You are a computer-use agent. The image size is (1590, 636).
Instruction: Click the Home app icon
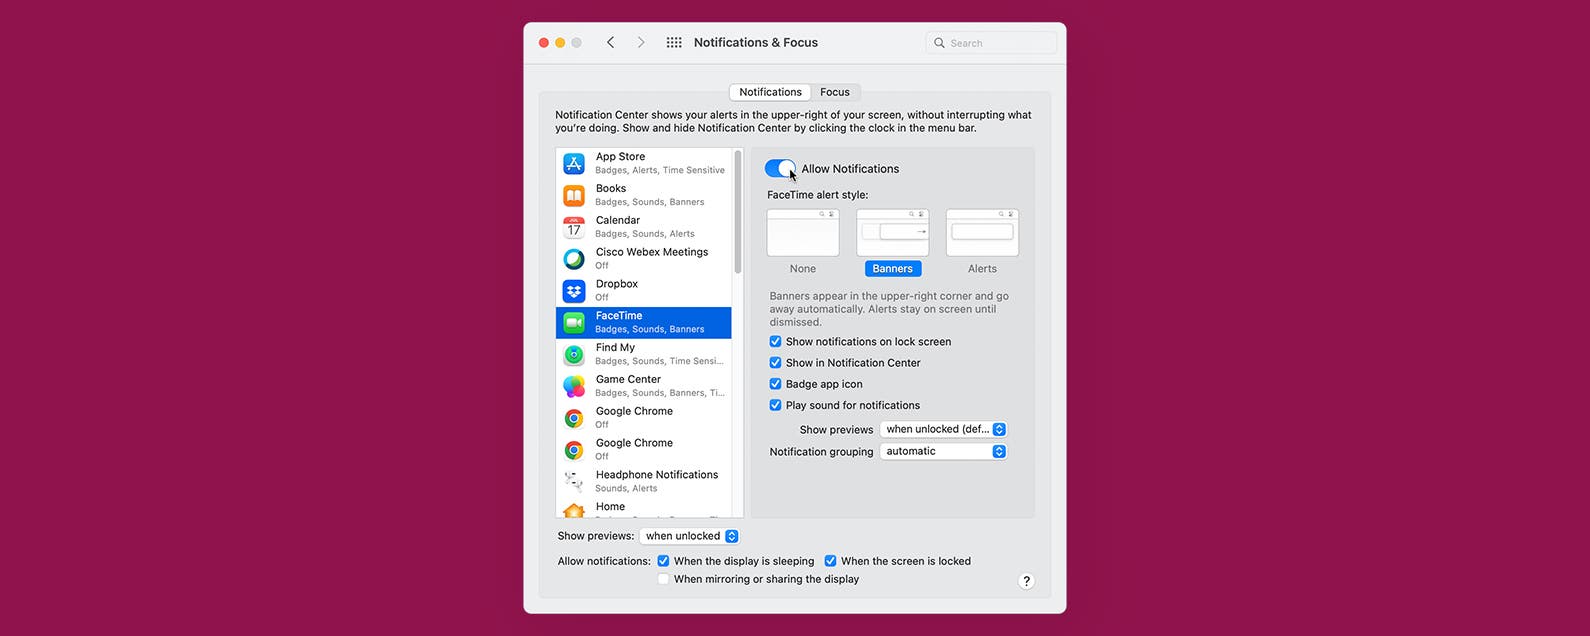(x=574, y=510)
